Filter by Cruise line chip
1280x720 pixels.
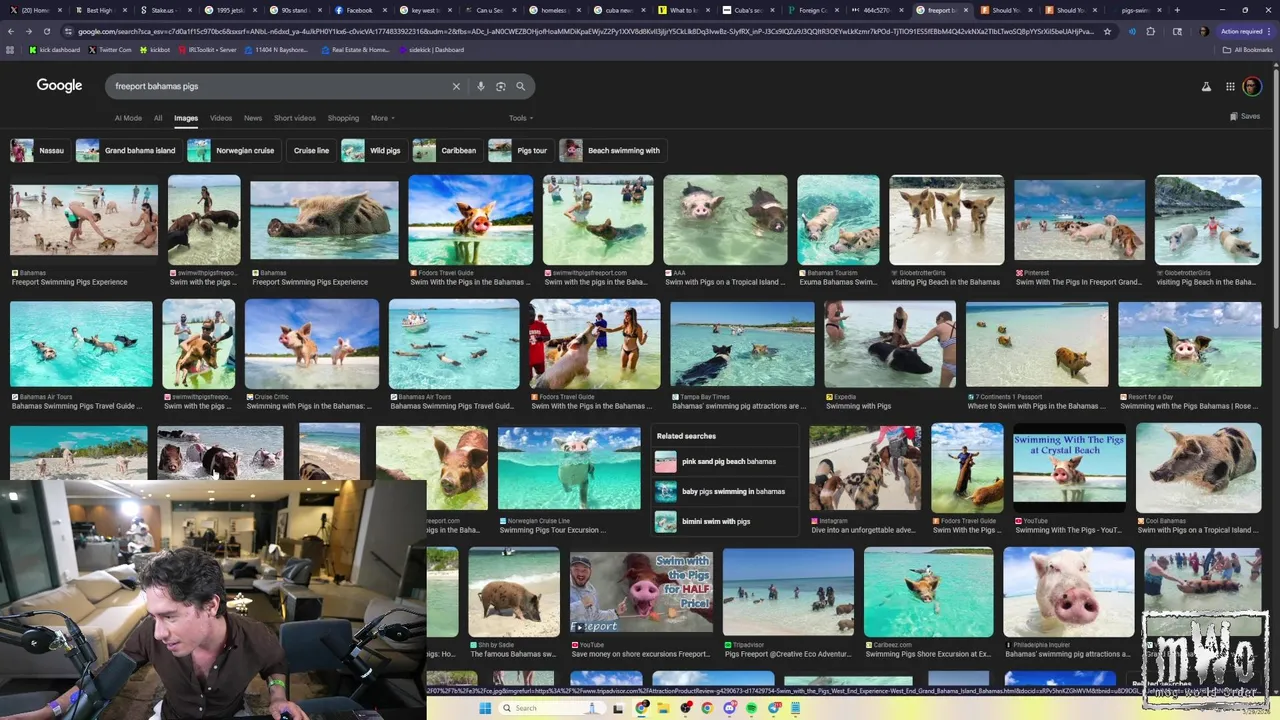pos(311,150)
